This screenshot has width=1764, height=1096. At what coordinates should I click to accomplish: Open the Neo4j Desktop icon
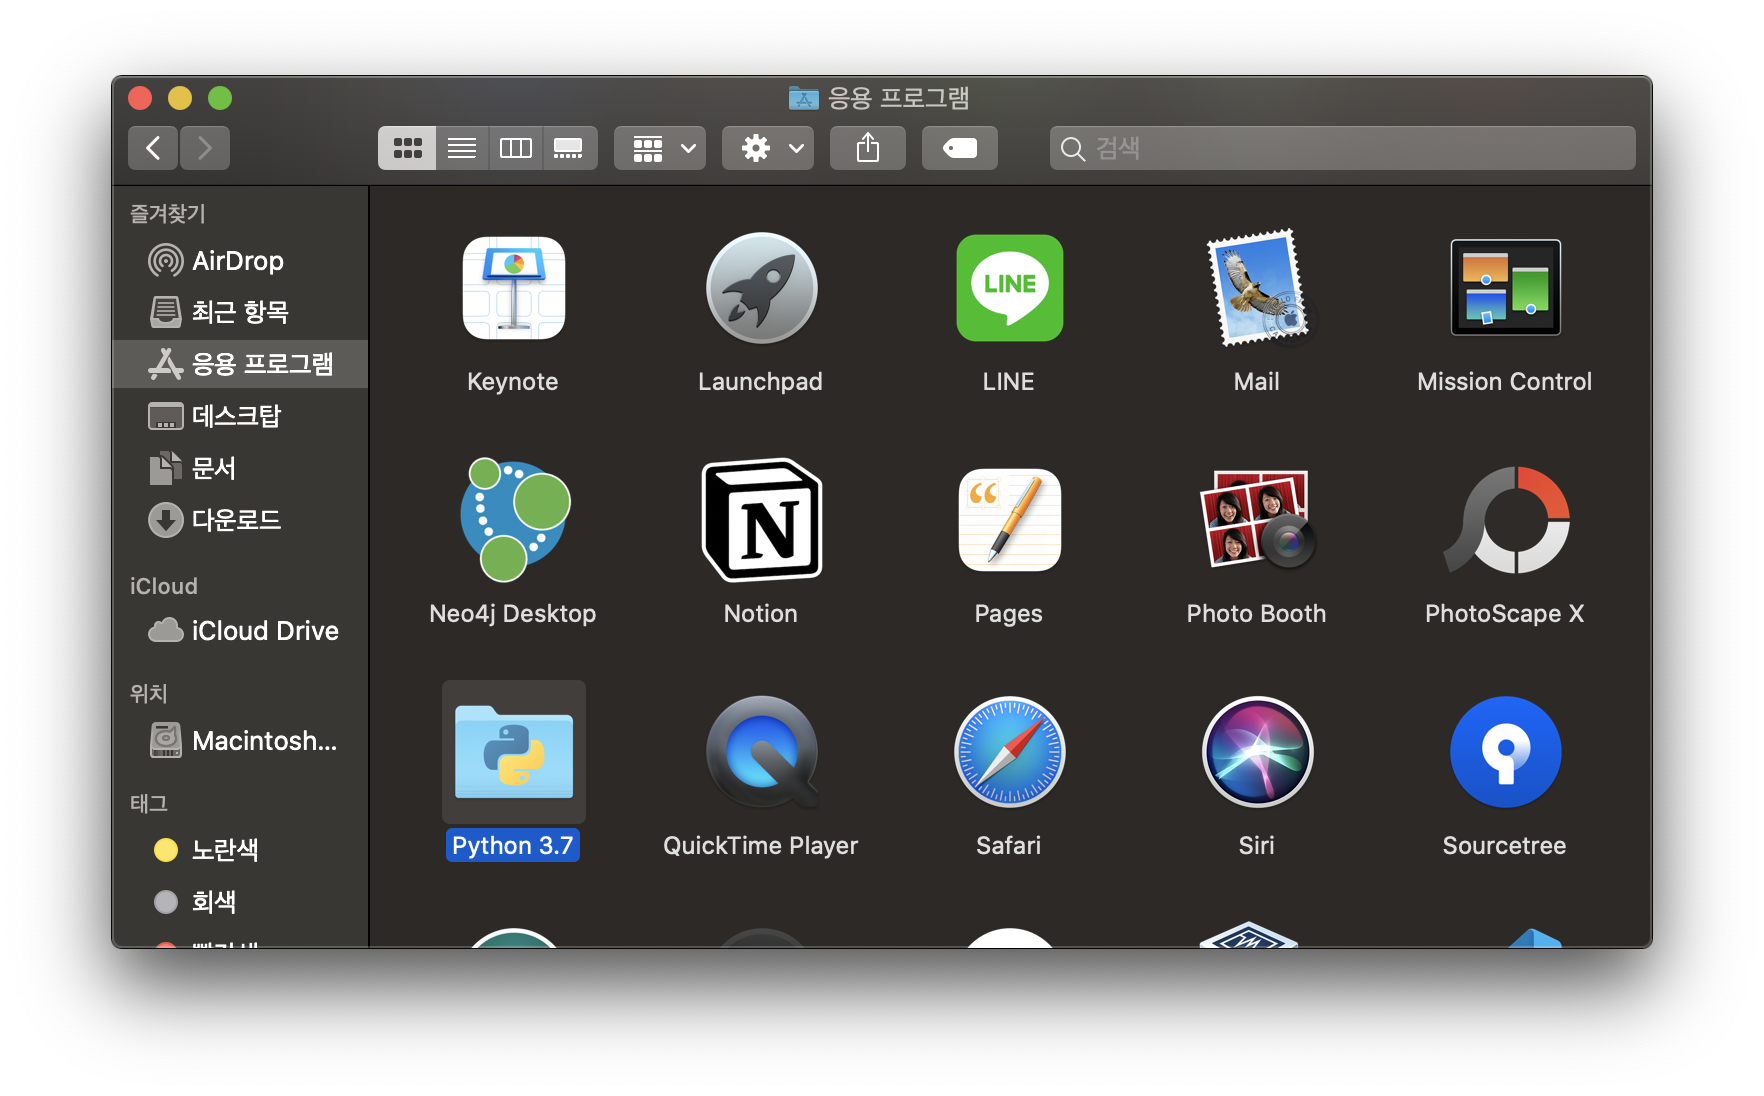513,520
